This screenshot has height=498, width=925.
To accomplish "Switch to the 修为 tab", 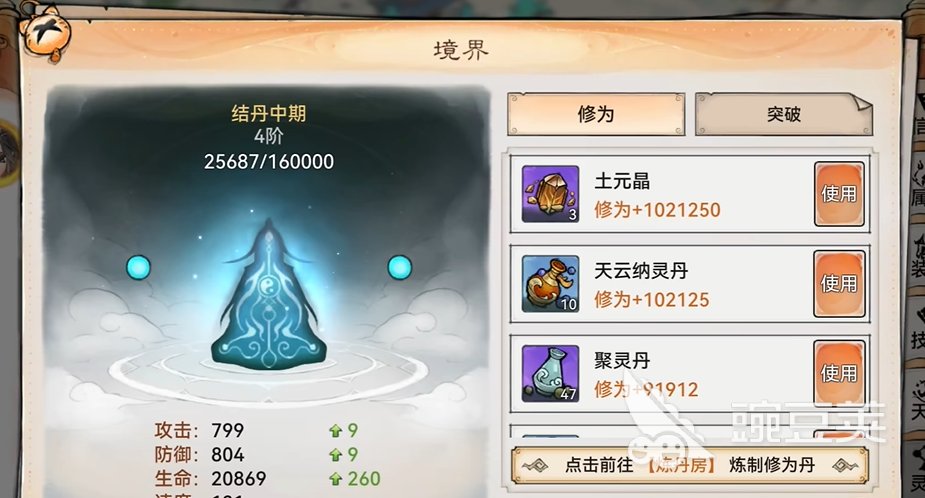I will [x=596, y=114].
